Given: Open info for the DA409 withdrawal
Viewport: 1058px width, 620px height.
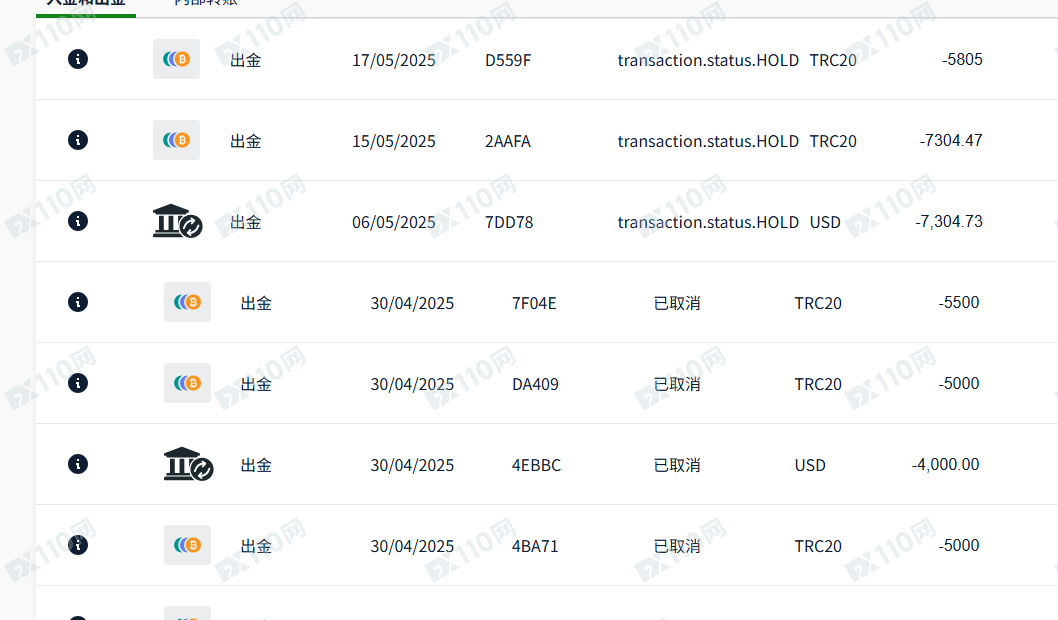Looking at the screenshot, I should (x=78, y=383).
